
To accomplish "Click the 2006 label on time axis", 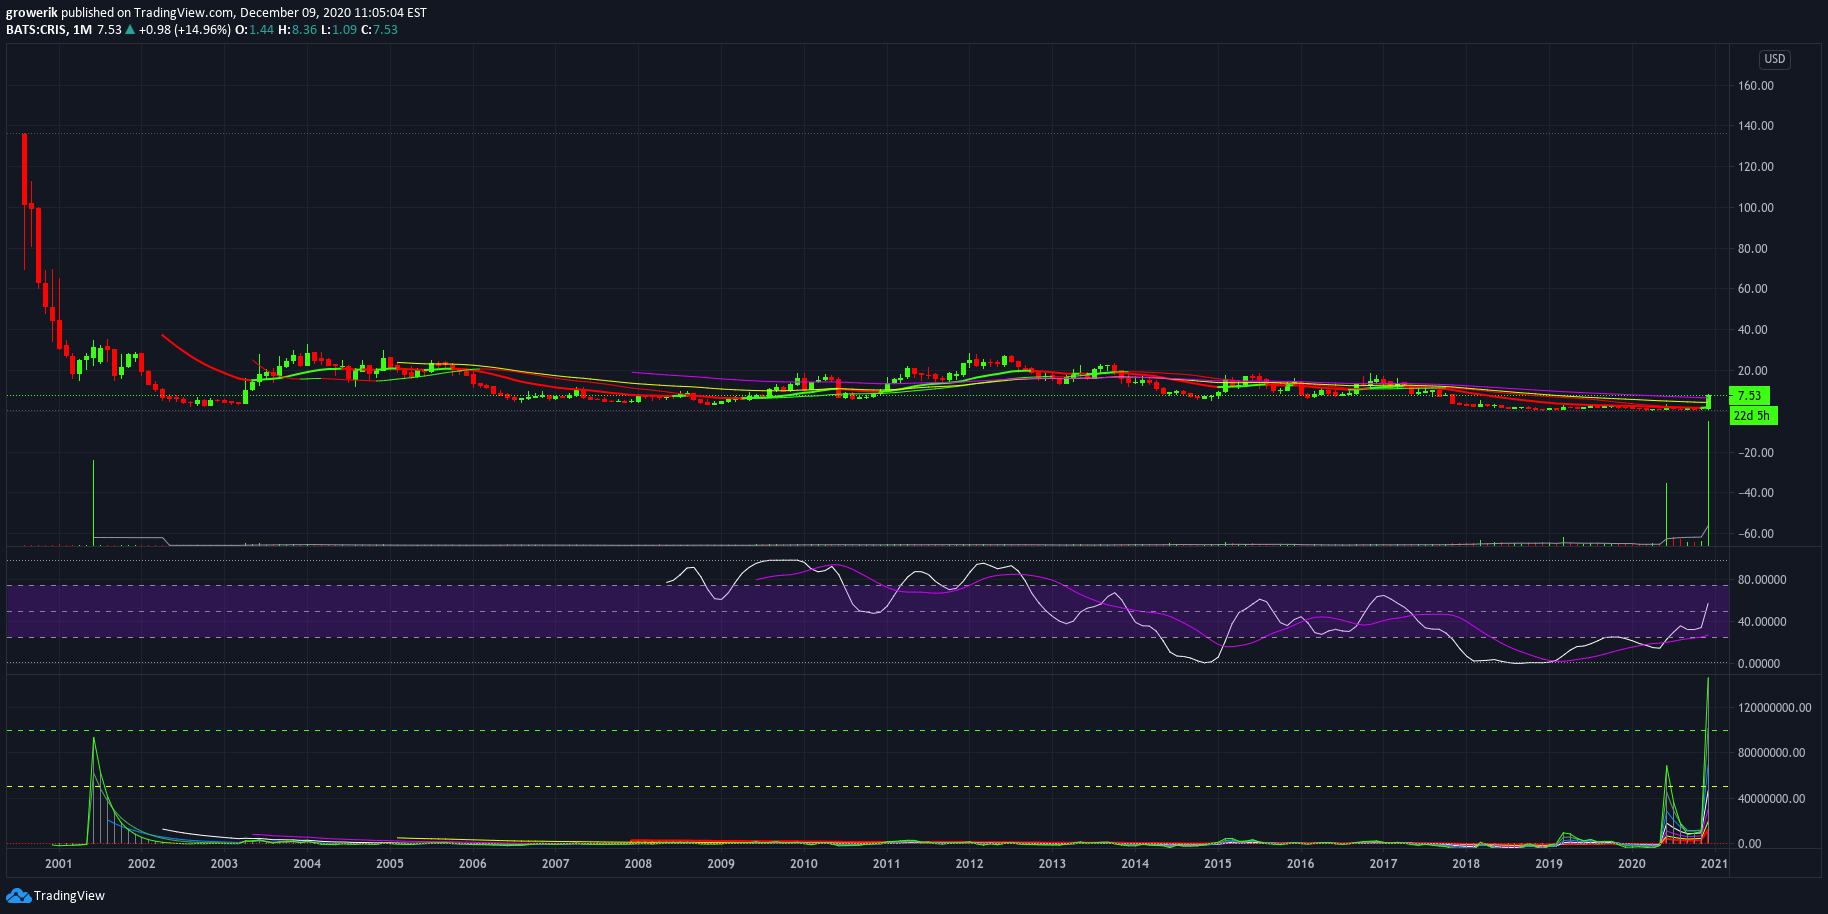I will (473, 864).
